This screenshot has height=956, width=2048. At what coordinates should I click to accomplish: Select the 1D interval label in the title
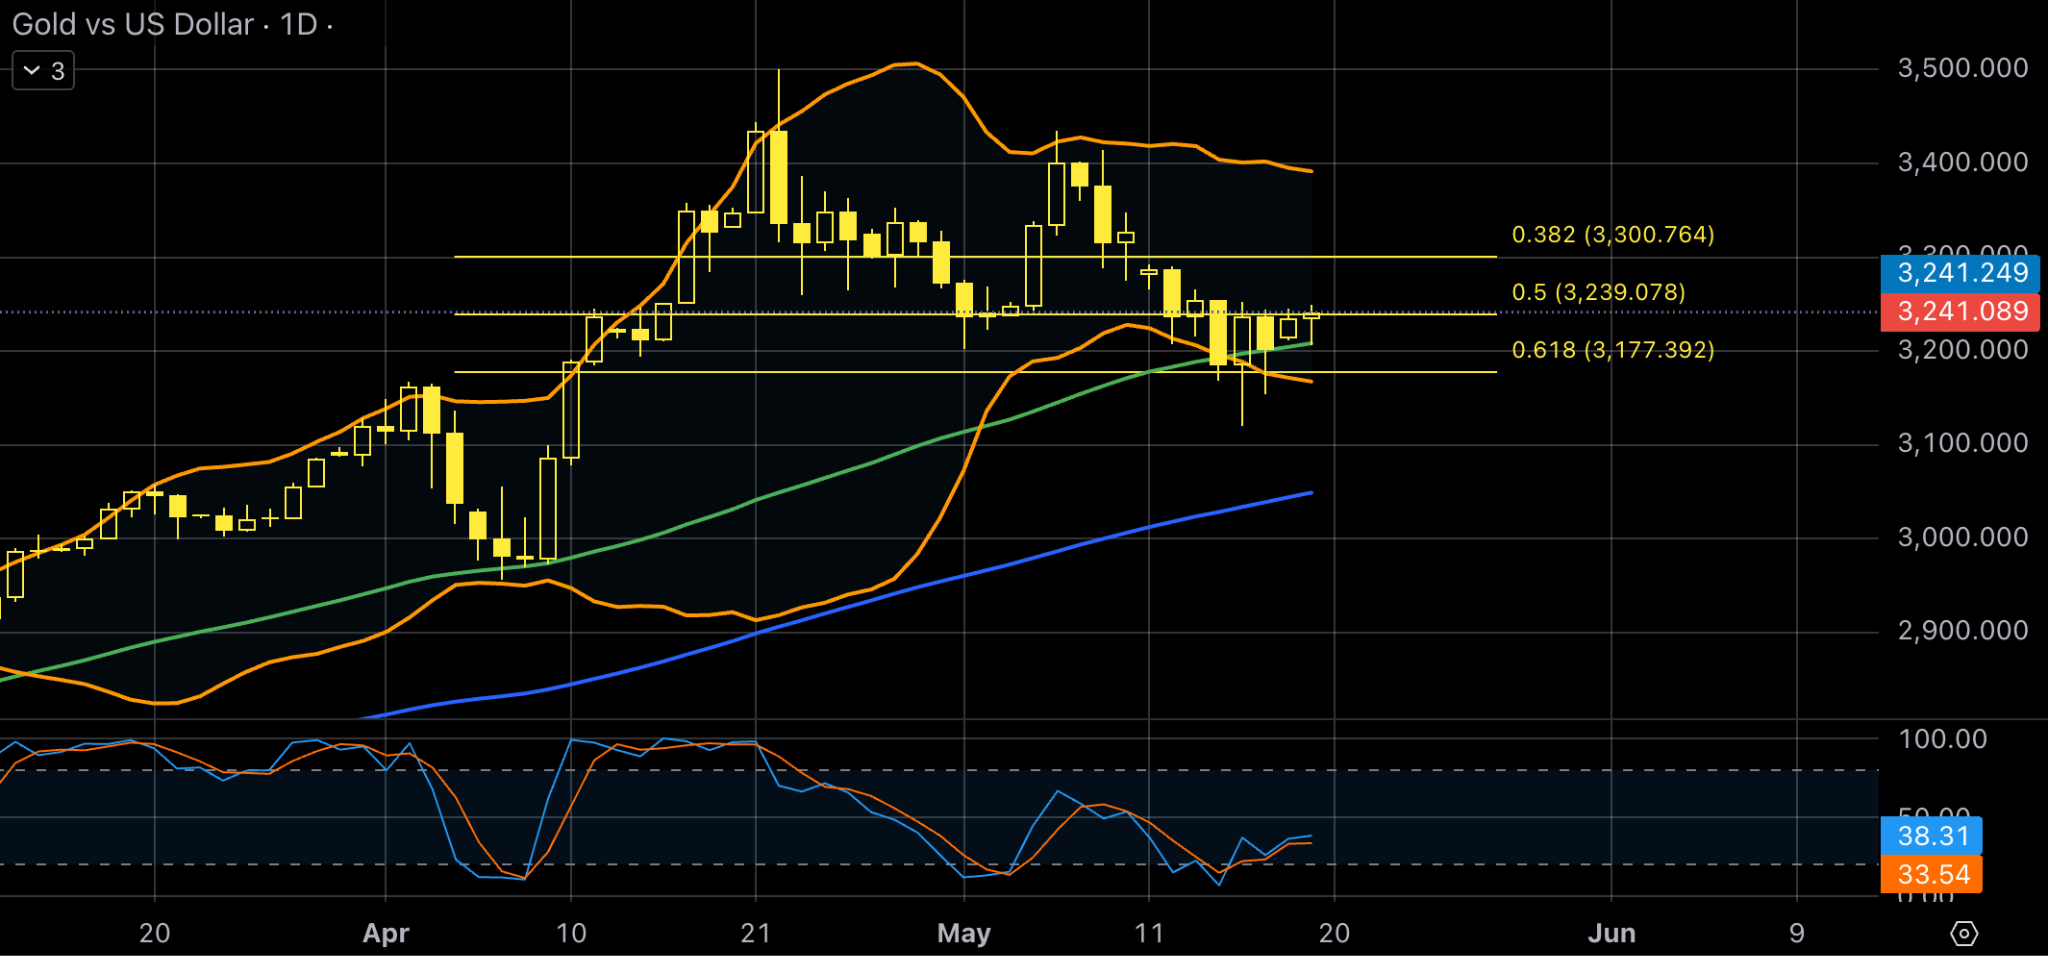(299, 24)
